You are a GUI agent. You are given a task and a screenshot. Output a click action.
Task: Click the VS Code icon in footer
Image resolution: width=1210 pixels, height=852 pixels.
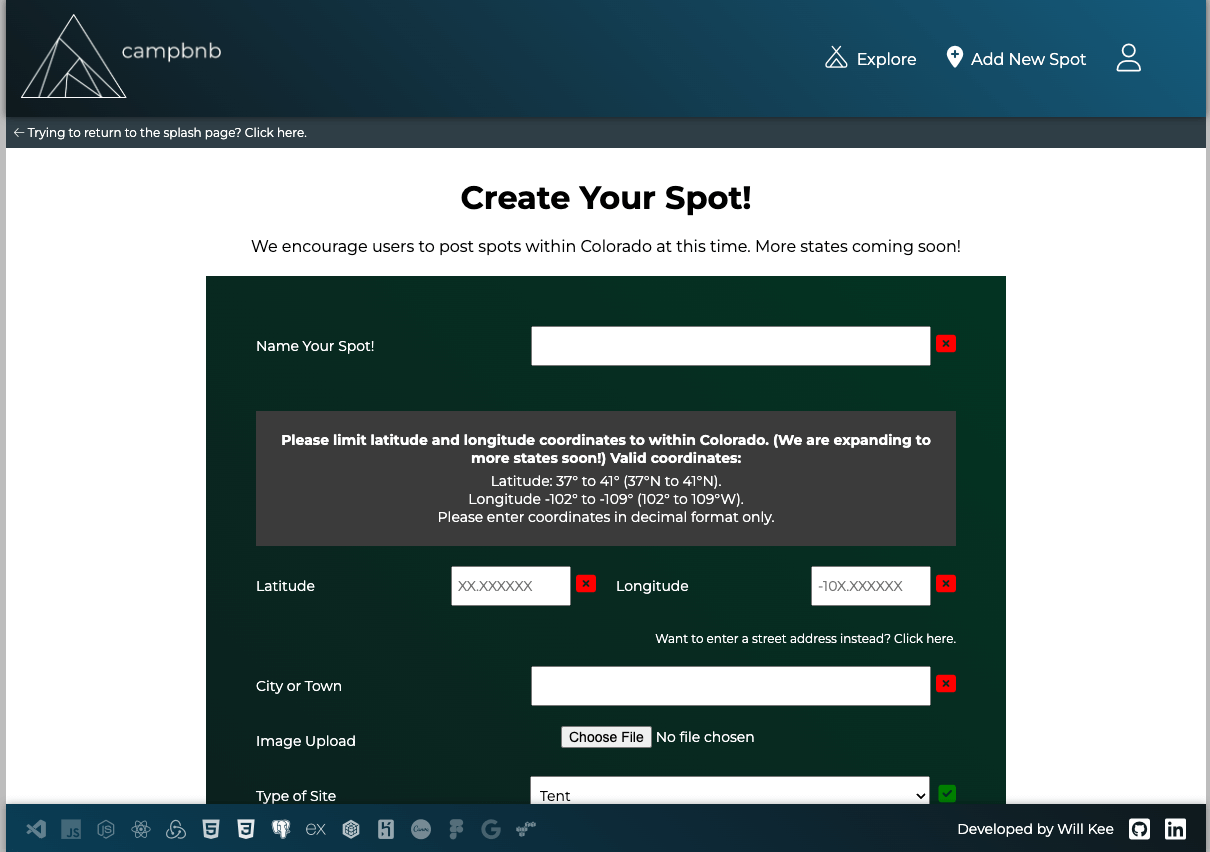pyautogui.click(x=36, y=829)
